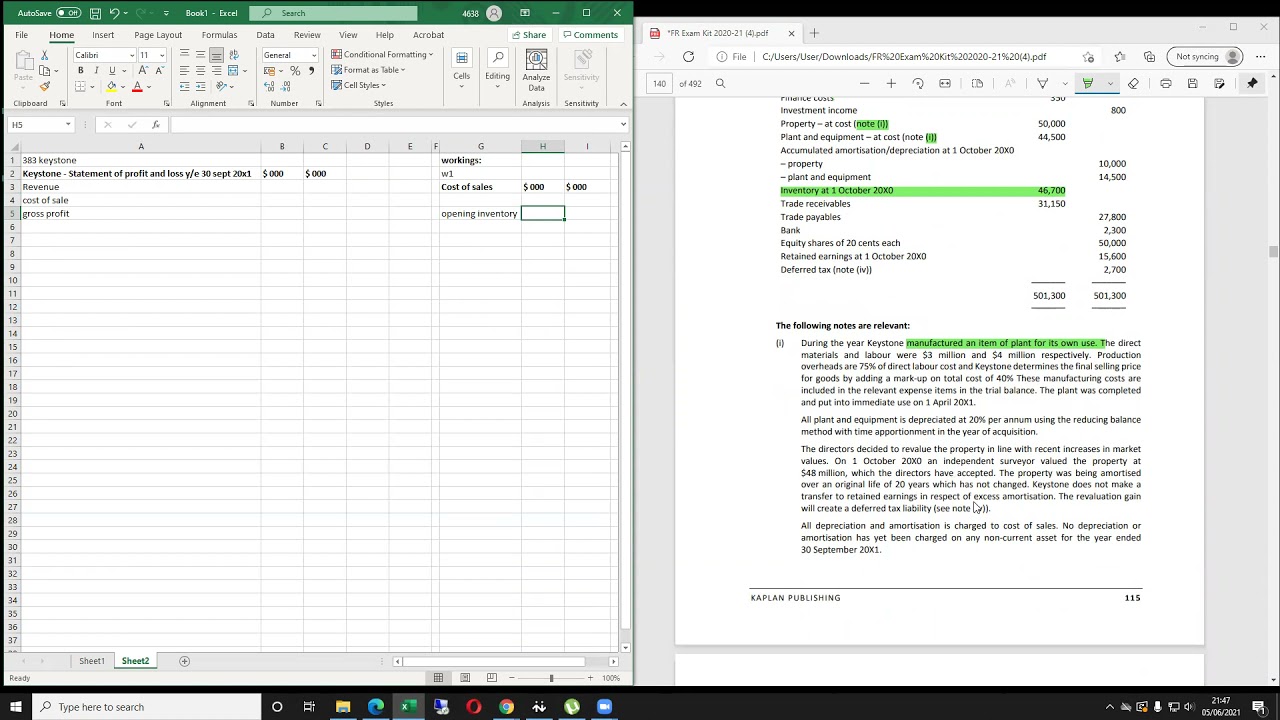Click the Insert Function fx icon
Image resolution: width=1280 pixels, height=720 pixels.
[x=156, y=124]
